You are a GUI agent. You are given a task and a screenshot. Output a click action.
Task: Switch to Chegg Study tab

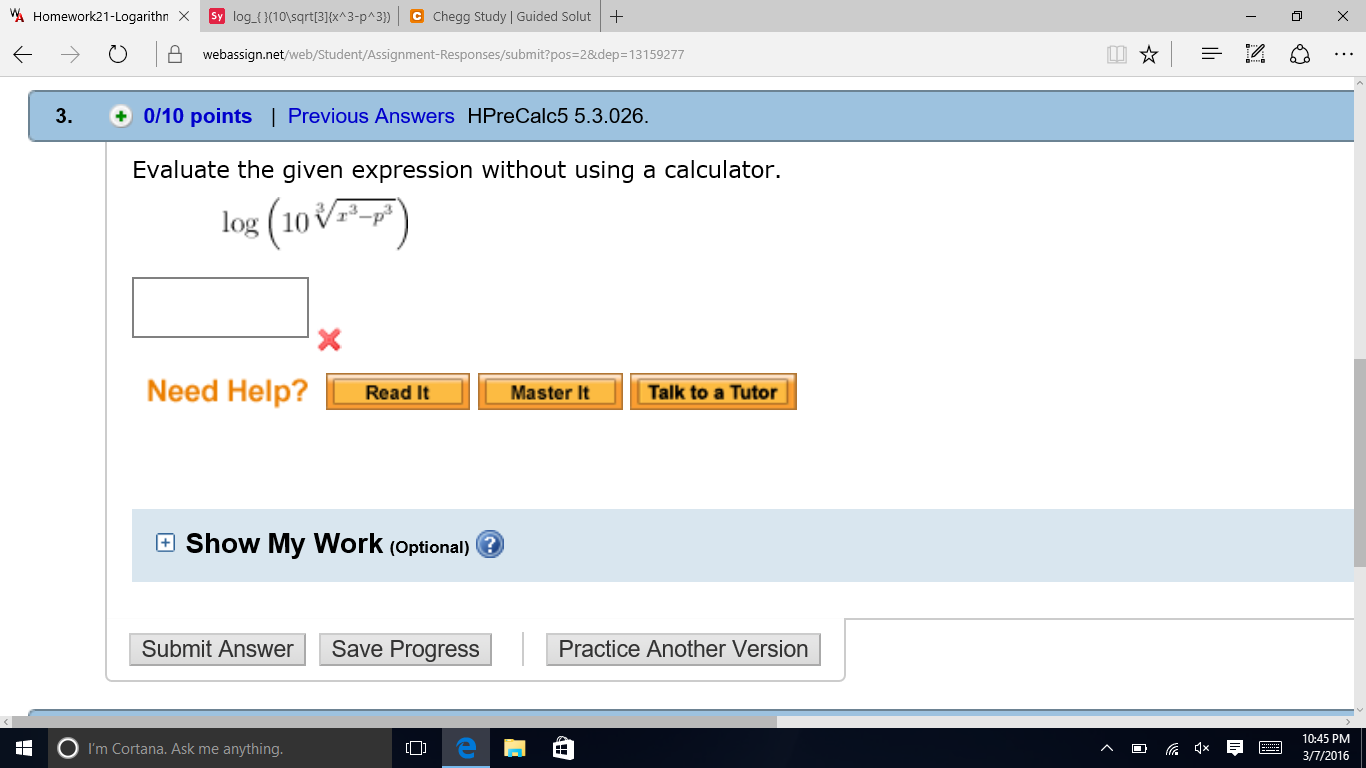pos(499,16)
